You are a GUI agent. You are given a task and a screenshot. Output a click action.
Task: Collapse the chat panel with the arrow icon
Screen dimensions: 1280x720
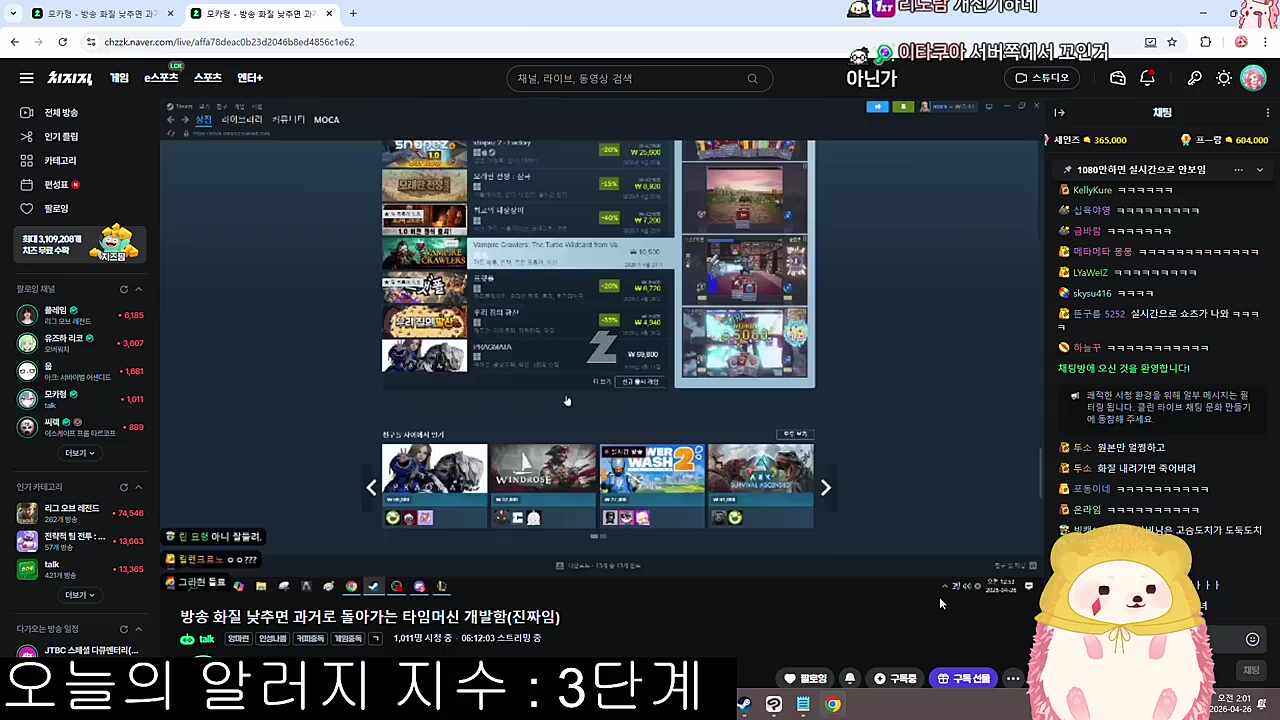(1060, 113)
